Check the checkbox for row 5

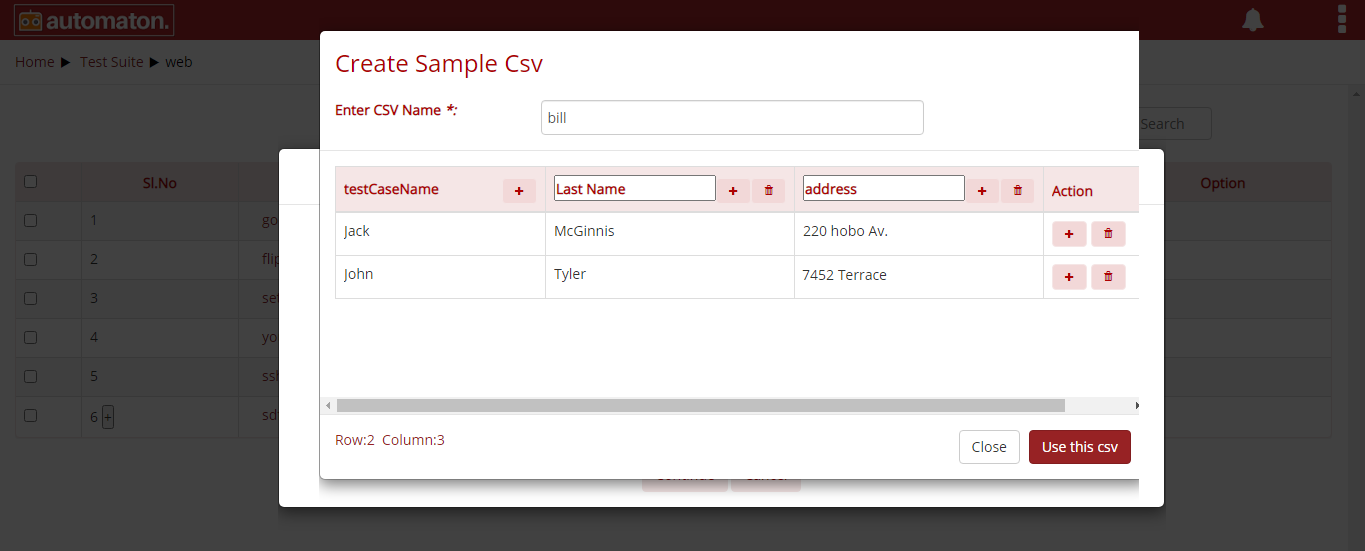tap(30, 376)
